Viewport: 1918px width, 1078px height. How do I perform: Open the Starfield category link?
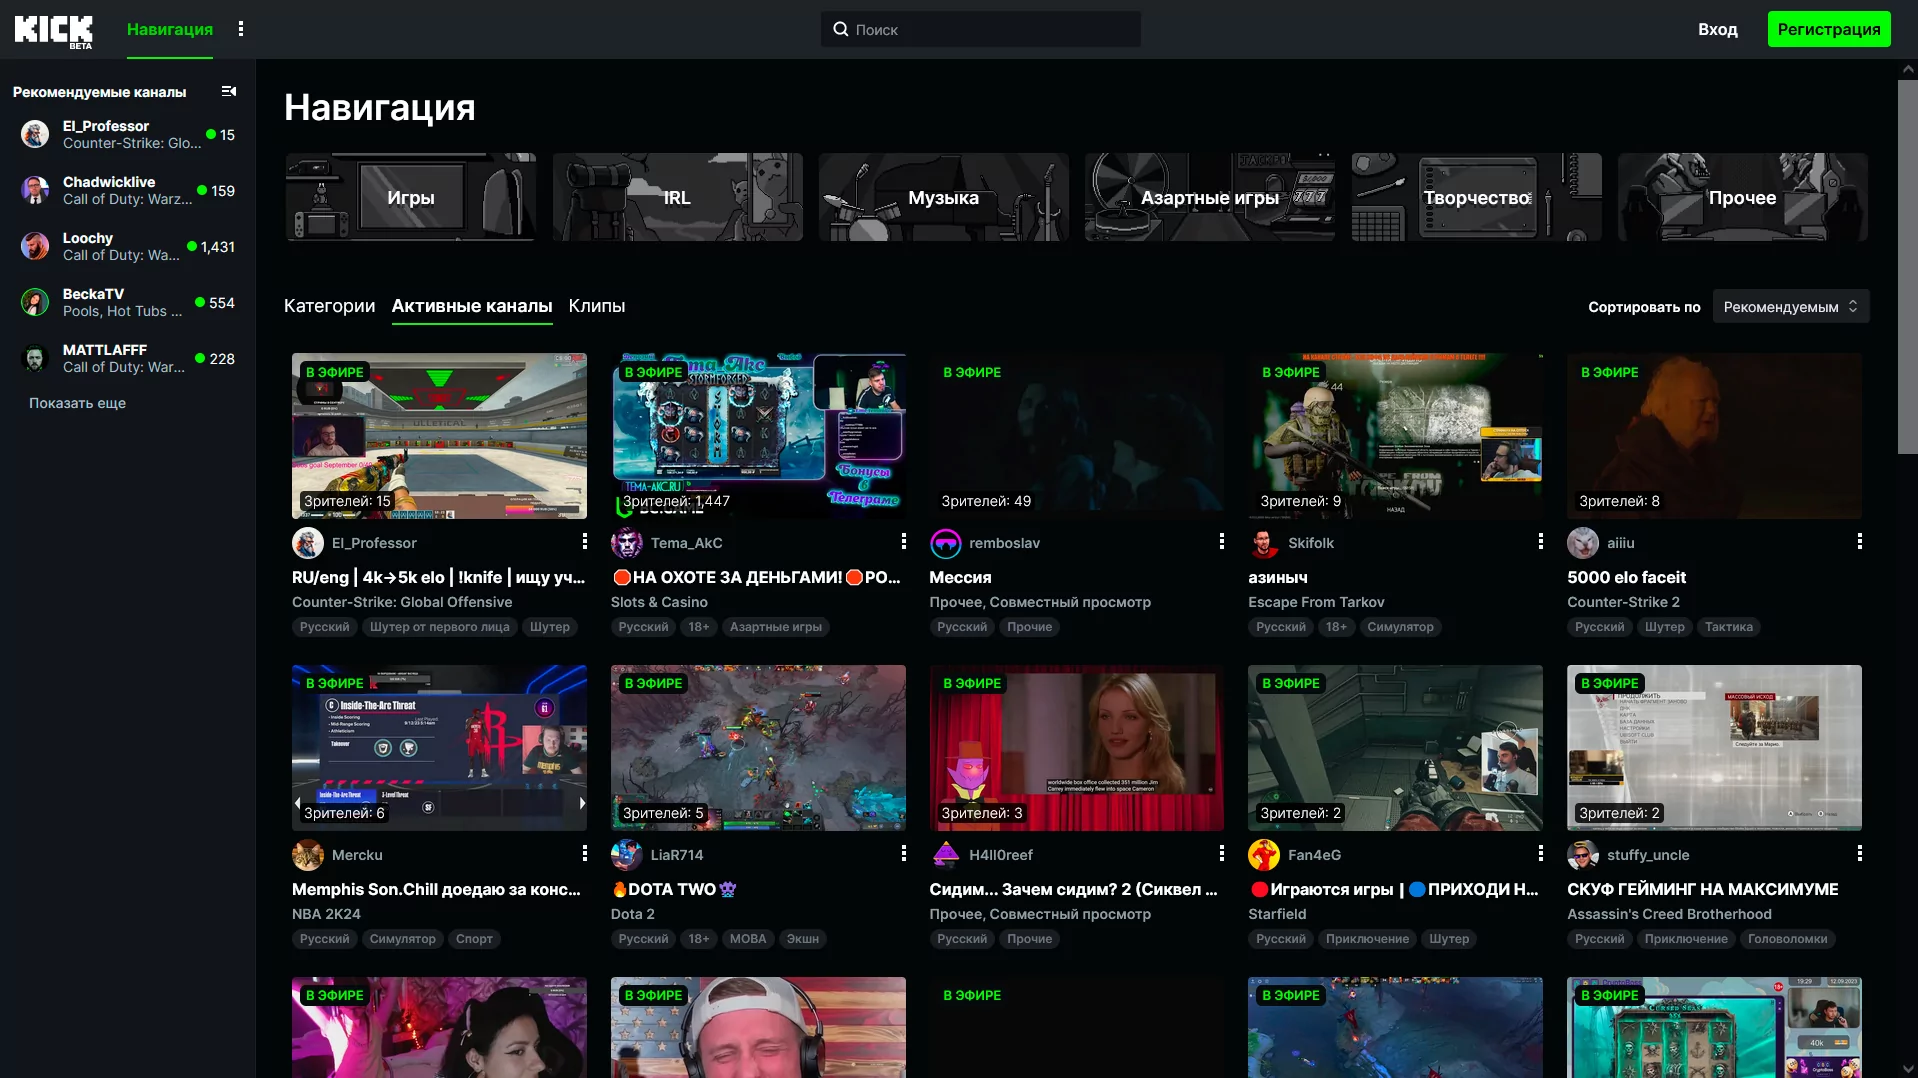(1277, 914)
